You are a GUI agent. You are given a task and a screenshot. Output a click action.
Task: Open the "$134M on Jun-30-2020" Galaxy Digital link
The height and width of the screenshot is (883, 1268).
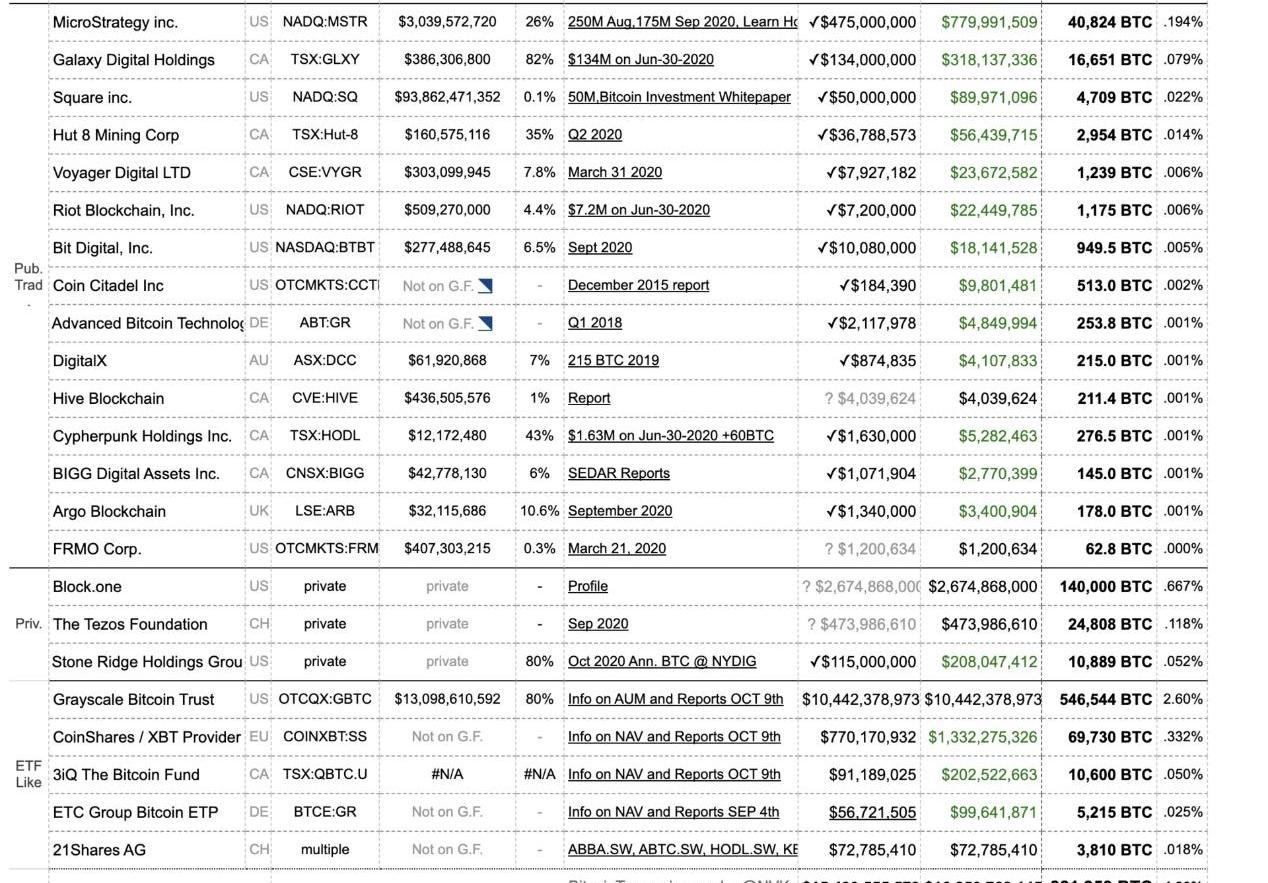tap(640, 60)
